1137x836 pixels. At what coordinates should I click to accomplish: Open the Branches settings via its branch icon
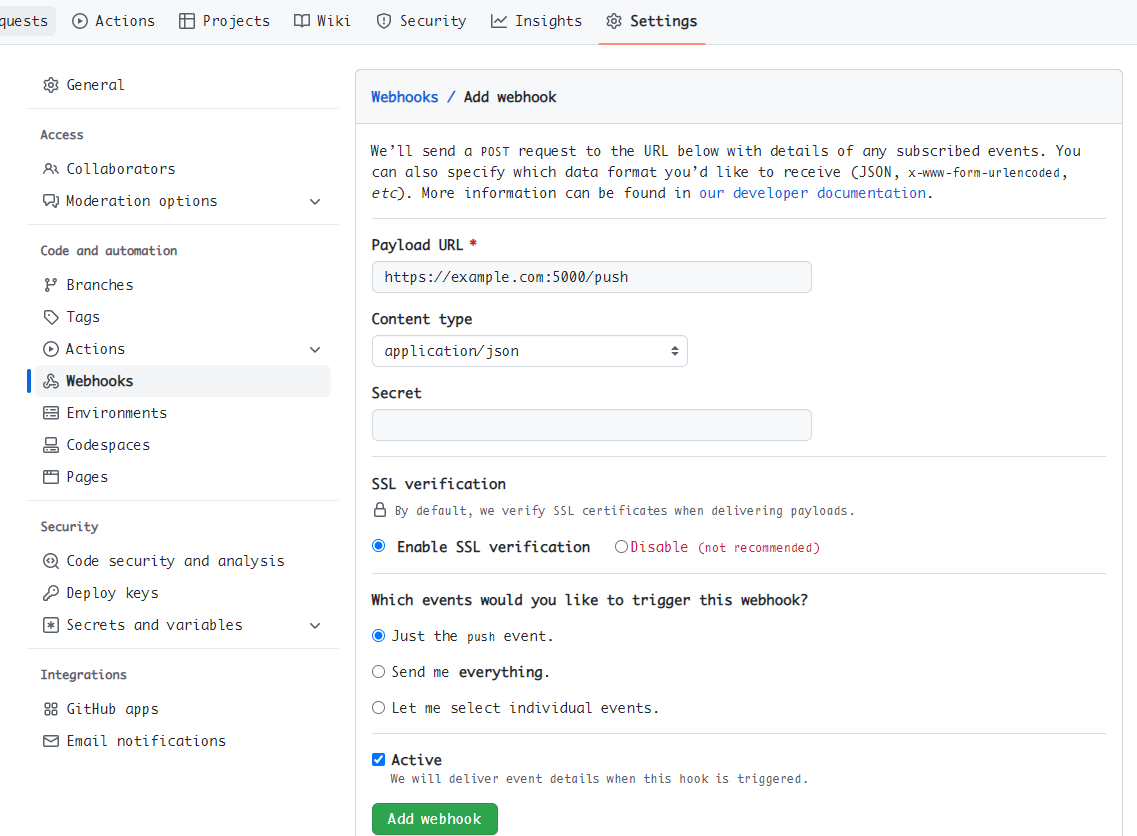[x=48, y=284]
